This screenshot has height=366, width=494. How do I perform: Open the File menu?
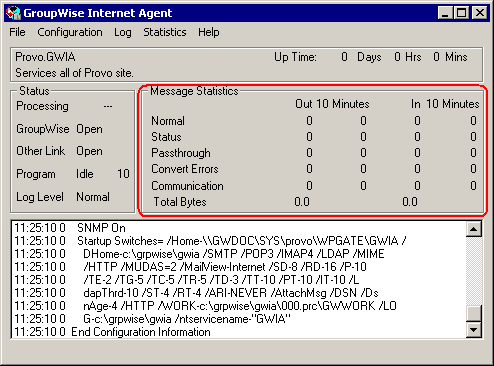(17, 32)
